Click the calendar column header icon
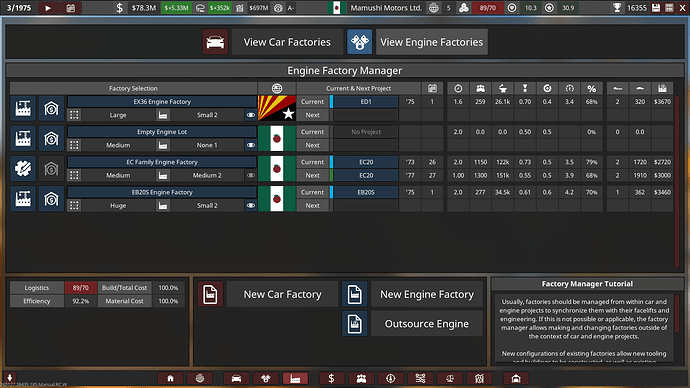 [432, 88]
